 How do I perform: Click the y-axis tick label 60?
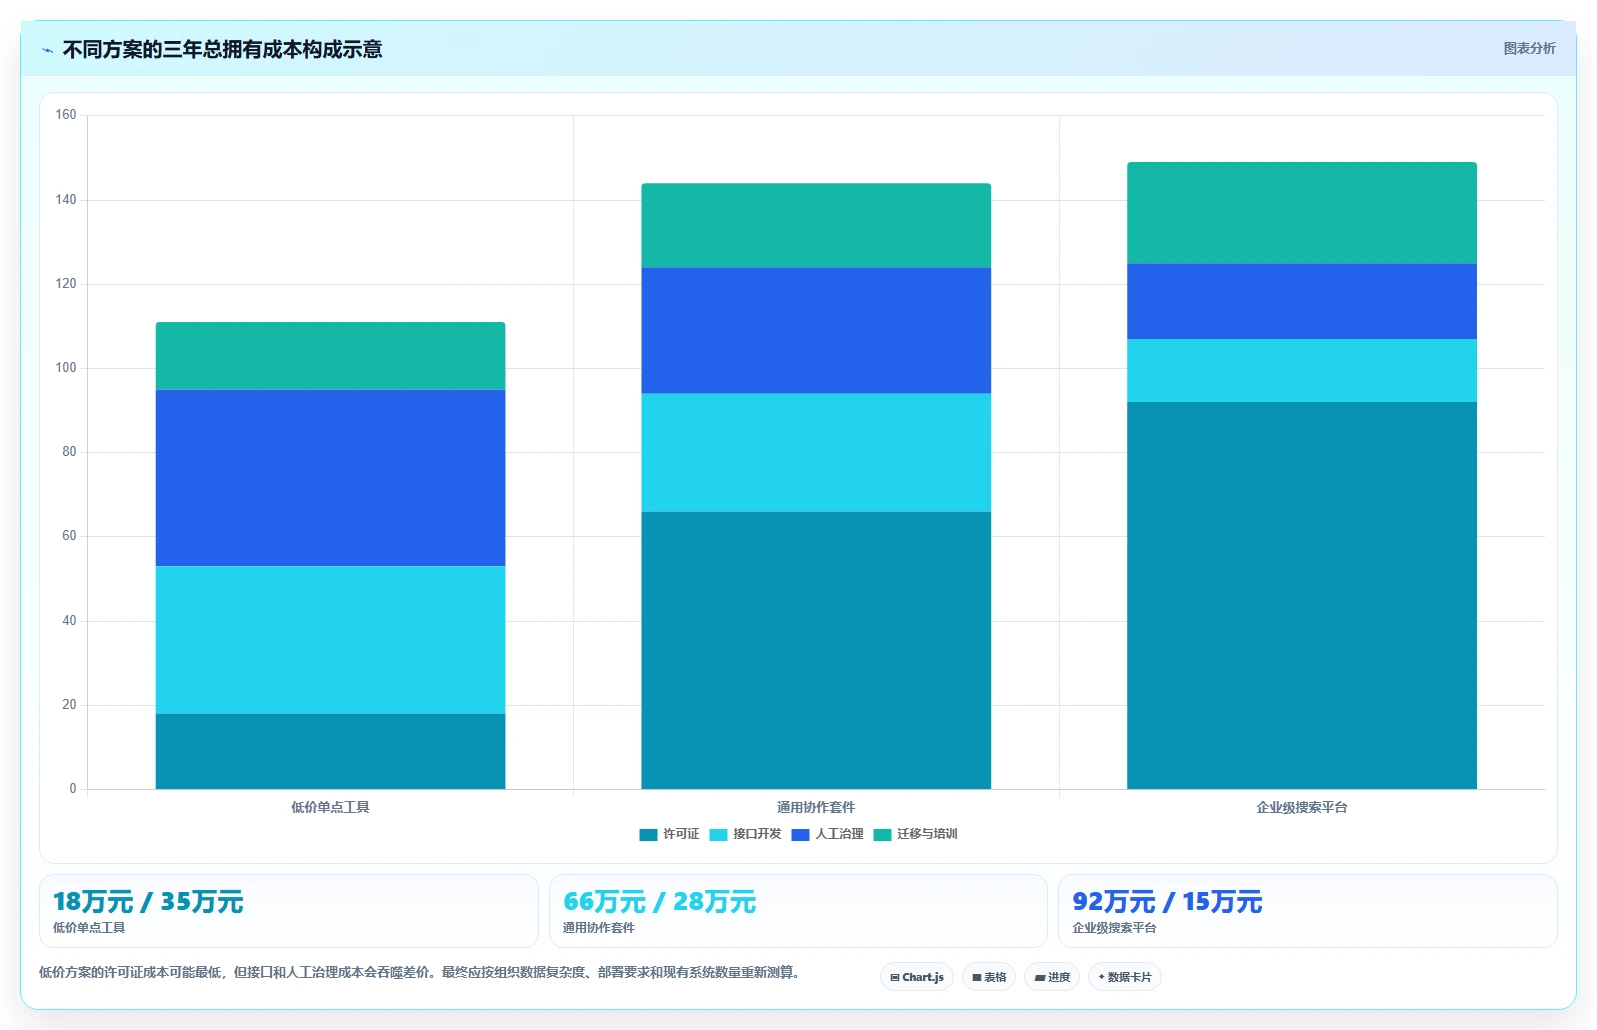(x=69, y=536)
